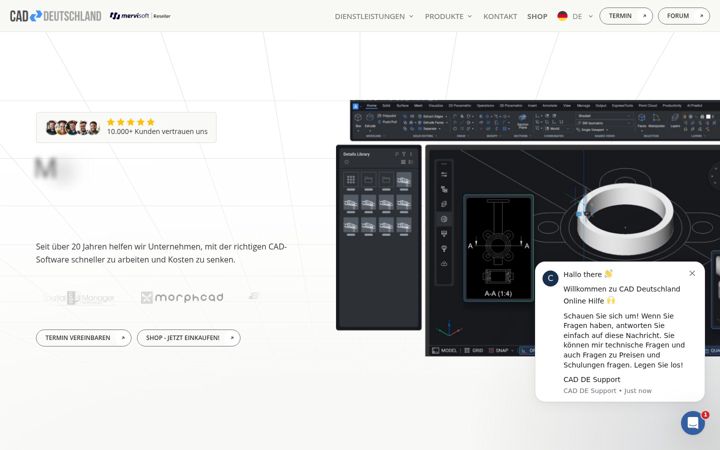Open the Single Viewport dropdown
This screenshot has width=720, height=450.
coord(594,130)
